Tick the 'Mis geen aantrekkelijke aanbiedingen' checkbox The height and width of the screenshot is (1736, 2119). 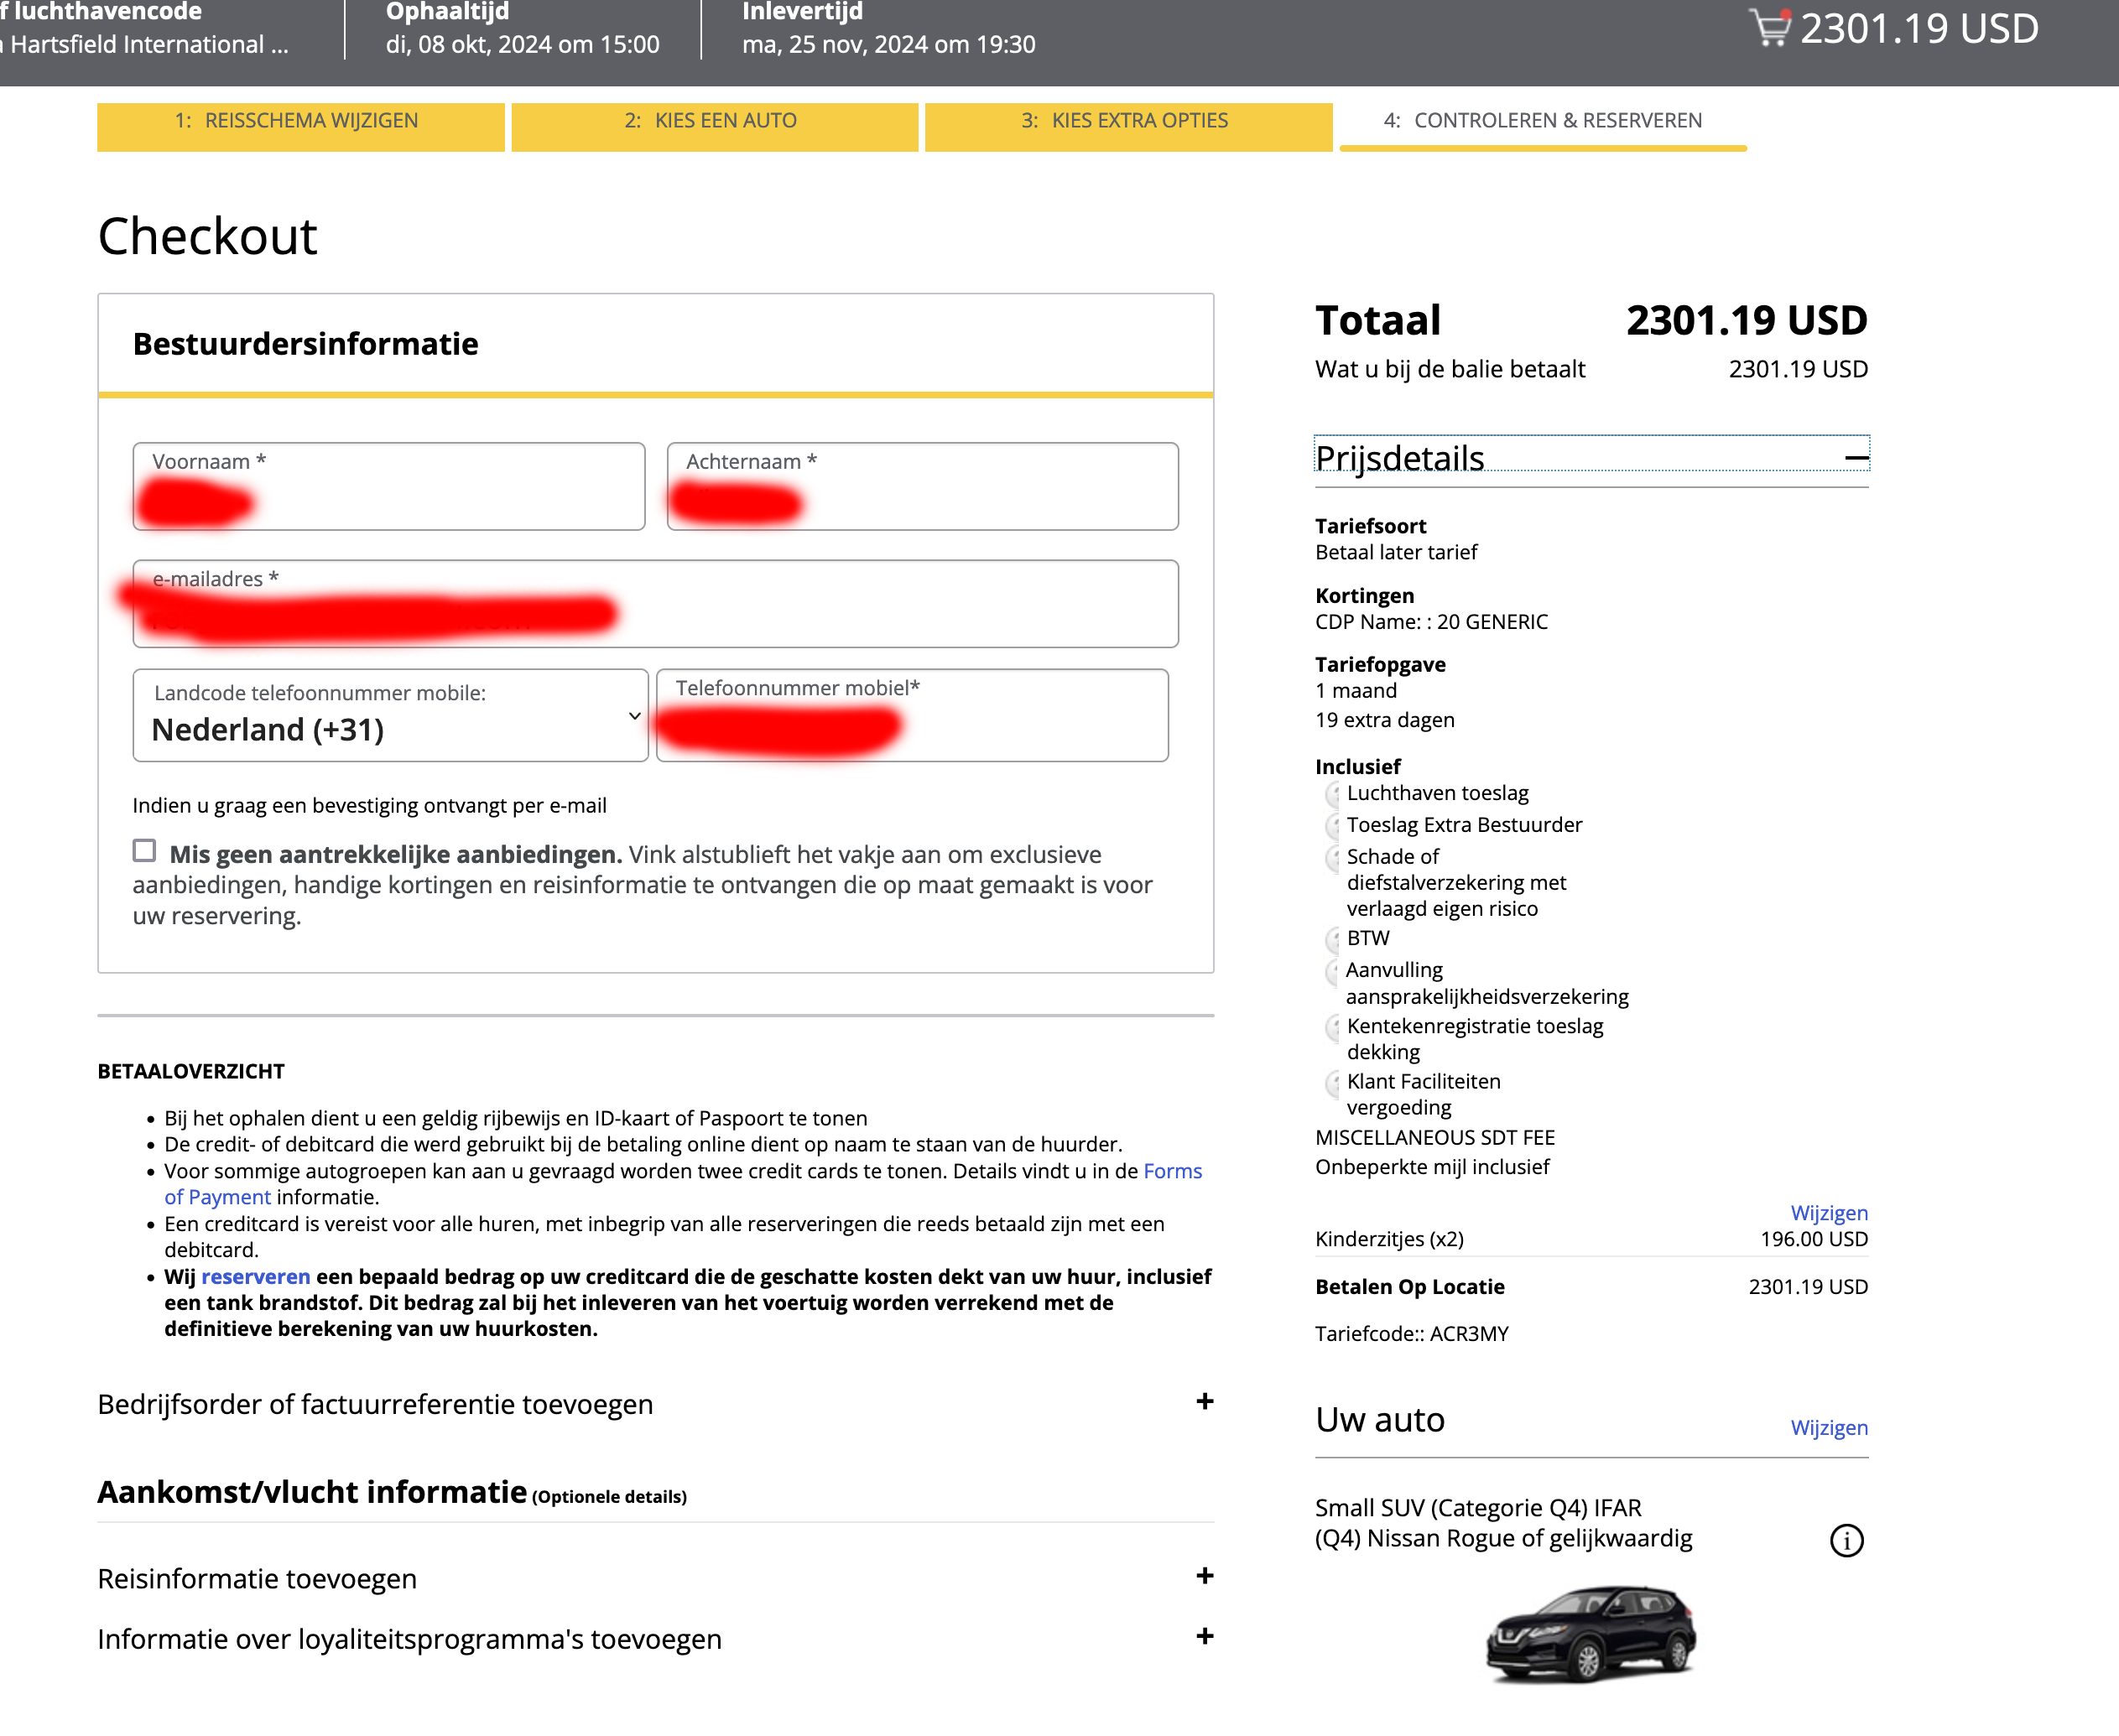click(145, 851)
